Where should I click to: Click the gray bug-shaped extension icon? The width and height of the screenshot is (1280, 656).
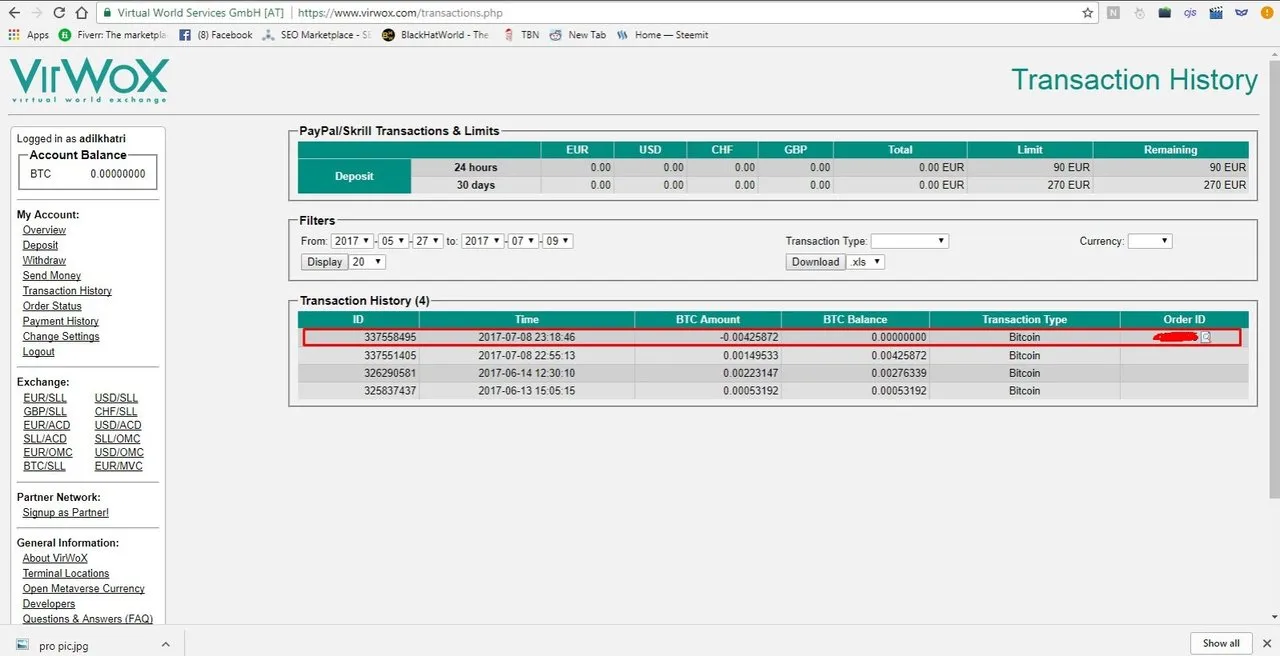(x=1139, y=14)
